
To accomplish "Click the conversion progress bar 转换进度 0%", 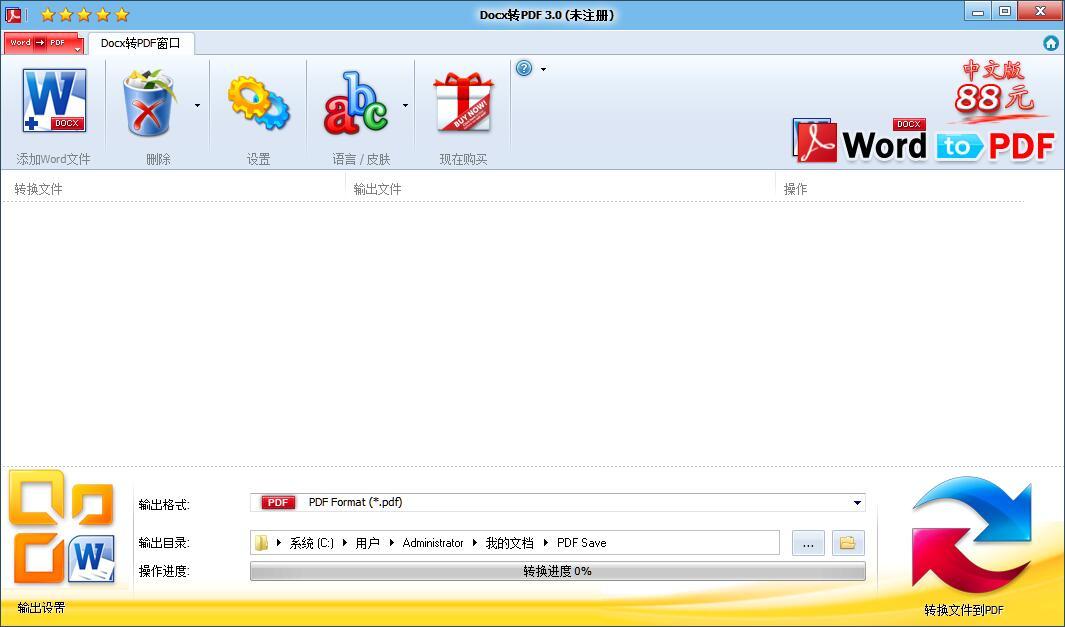I will (x=558, y=571).
